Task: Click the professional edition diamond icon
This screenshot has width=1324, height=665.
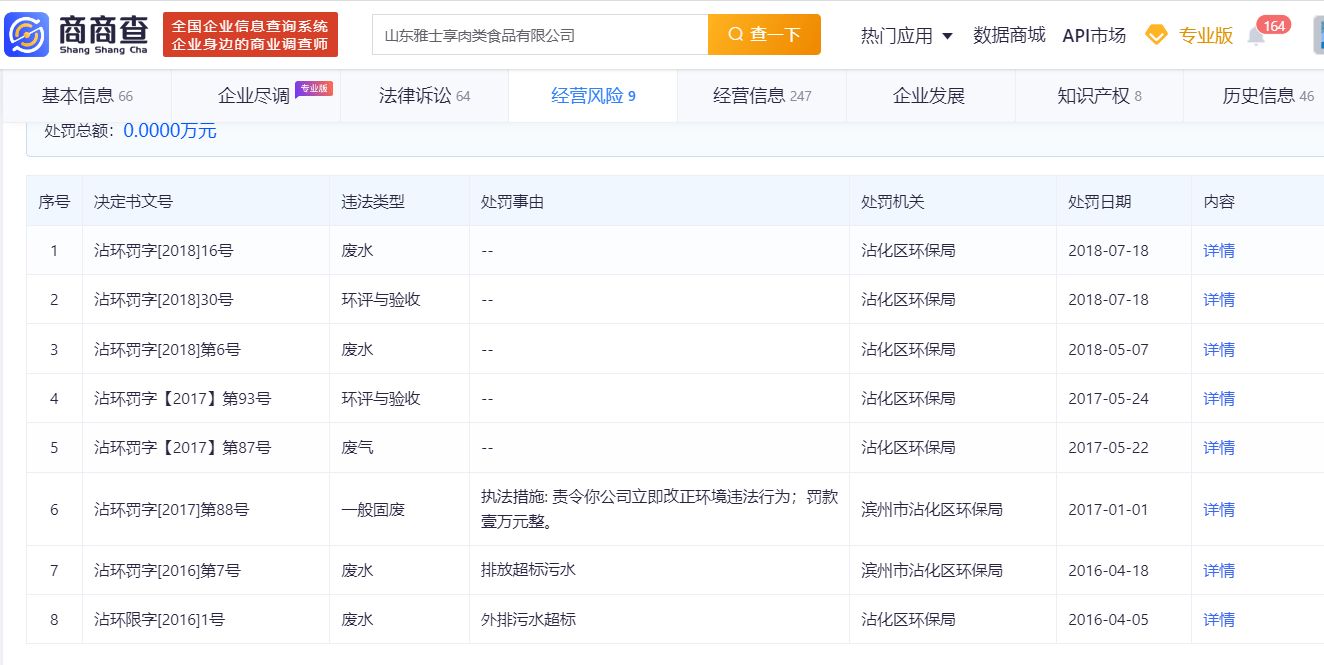Action: 1156,35
